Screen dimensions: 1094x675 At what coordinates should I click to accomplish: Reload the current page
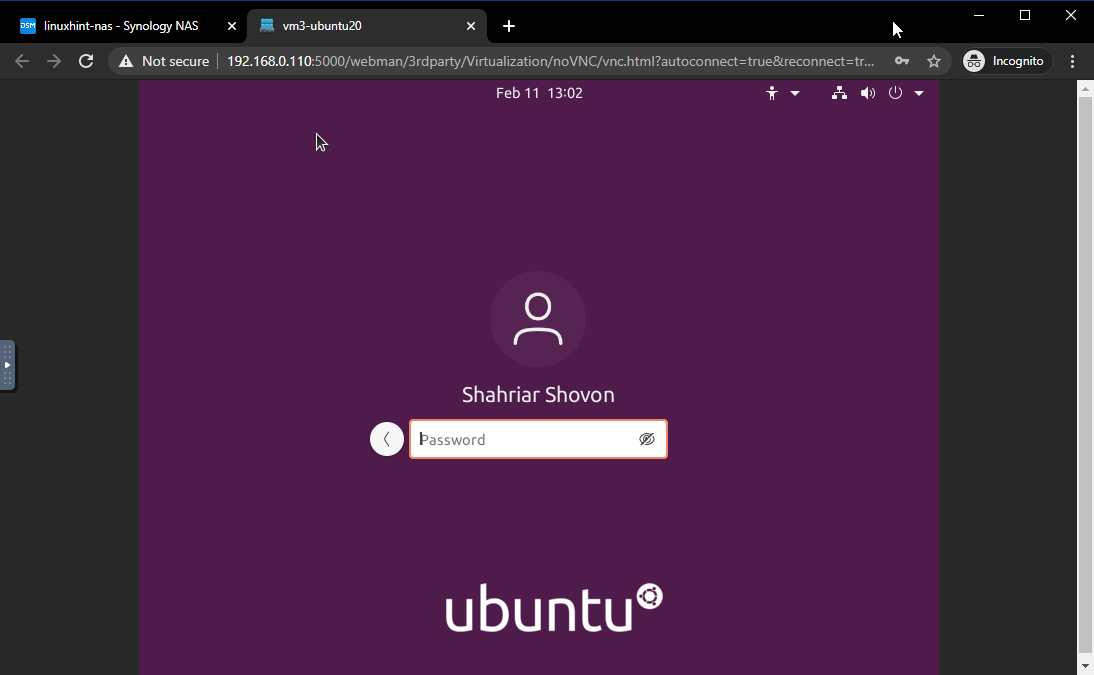tap(86, 61)
